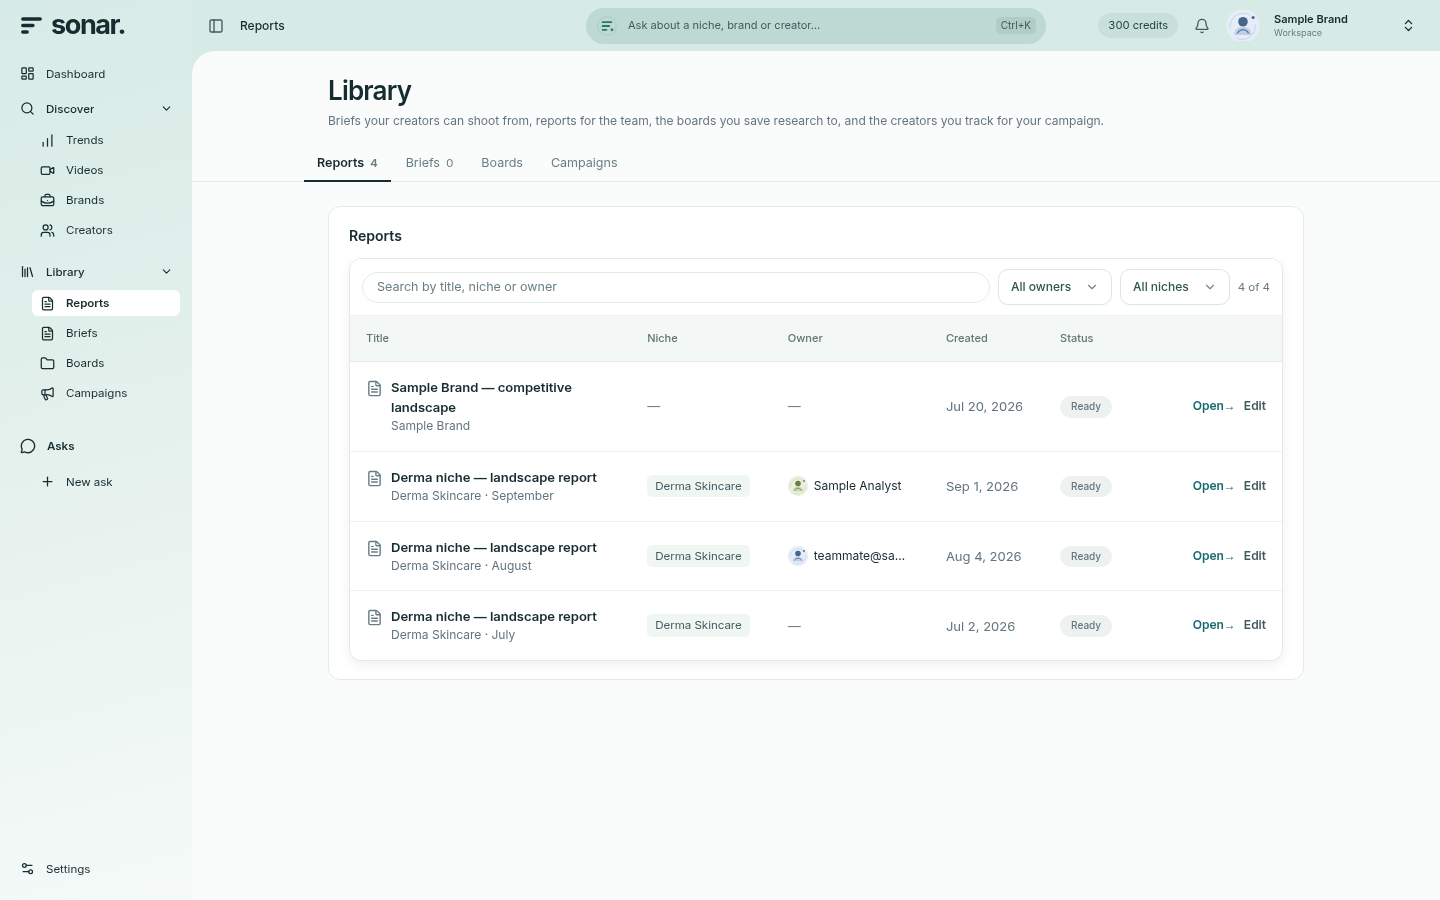Click the Created column header

(x=967, y=338)
